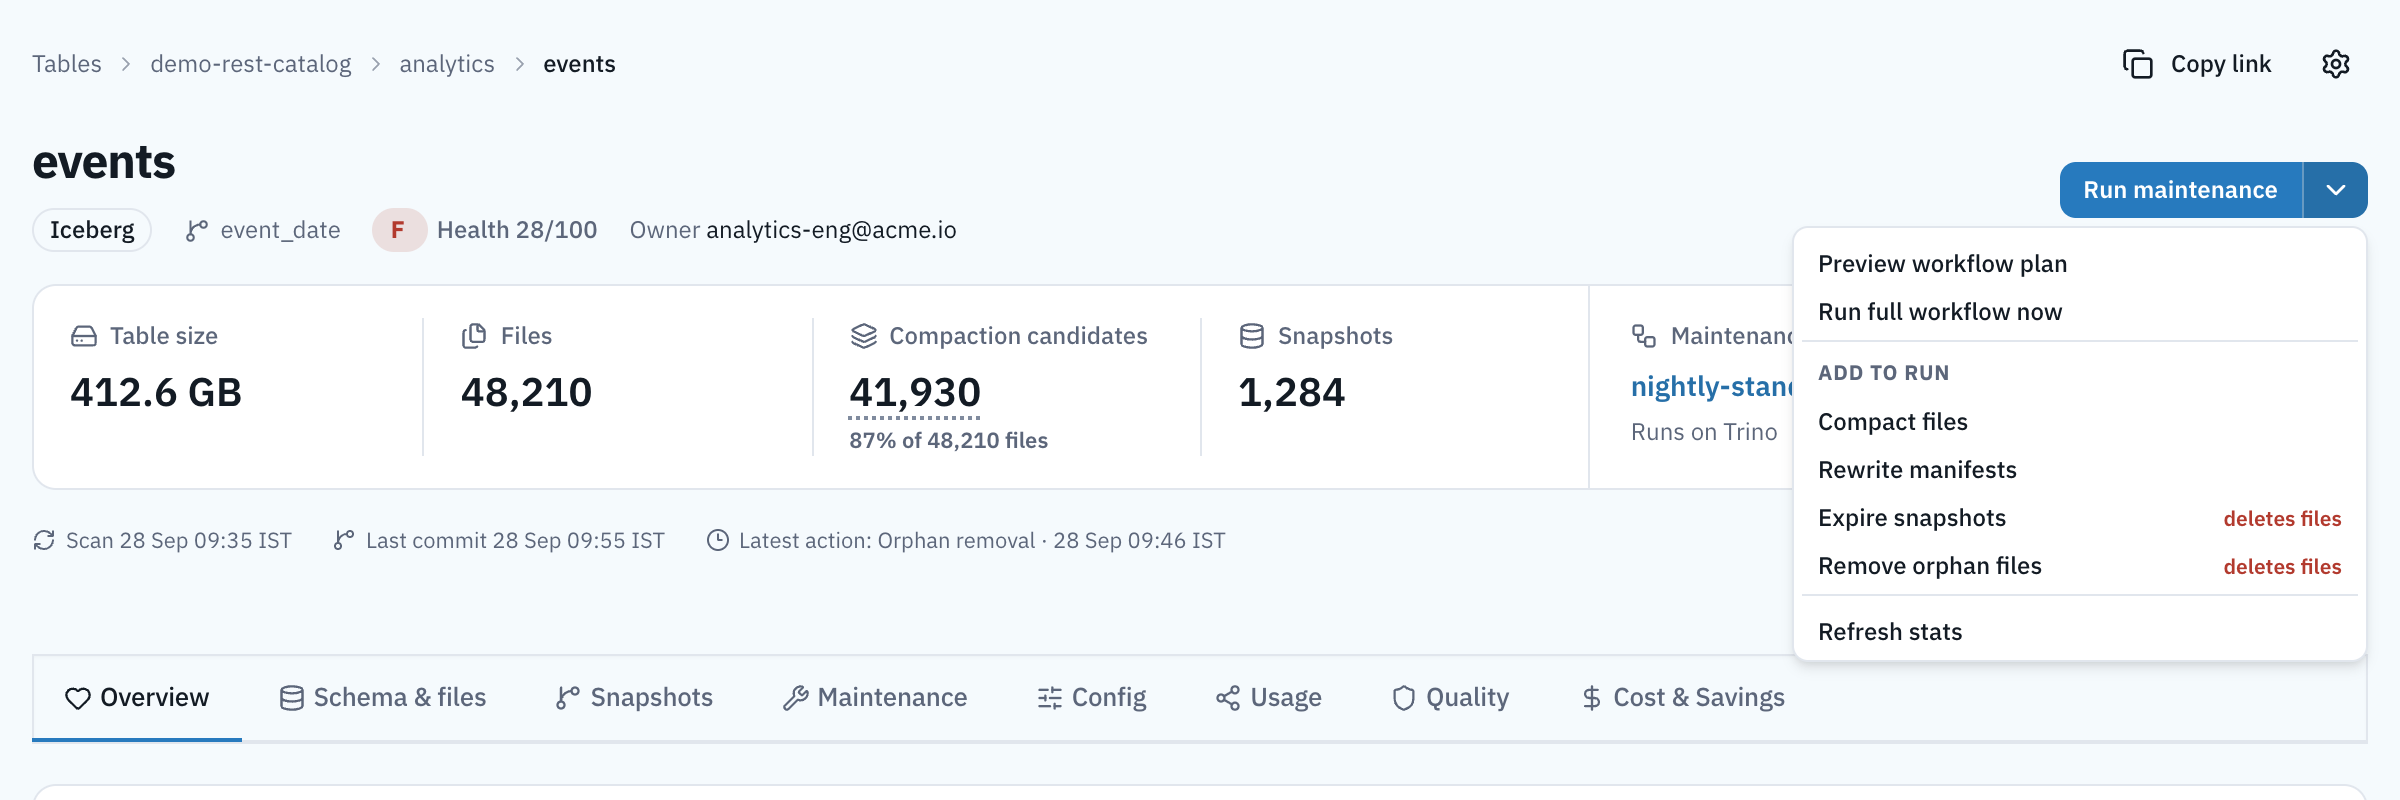Click the Iceberg format badge

tap(92, 230)
